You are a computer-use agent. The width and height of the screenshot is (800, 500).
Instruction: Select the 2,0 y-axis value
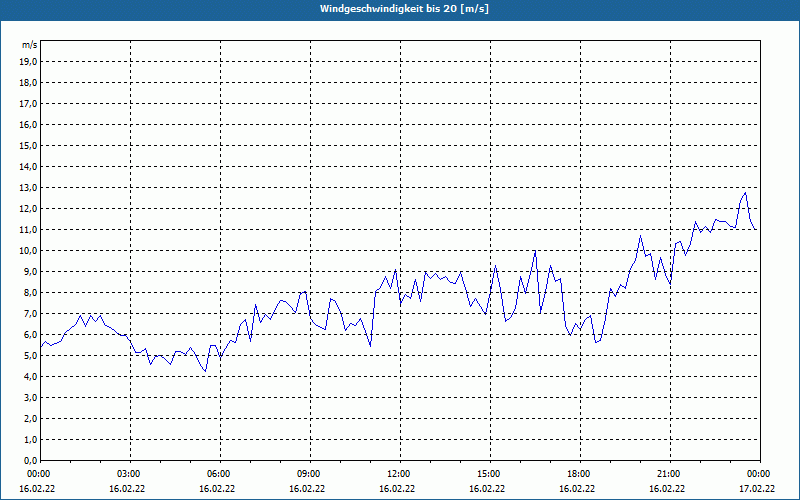click(x=30, y=419)
